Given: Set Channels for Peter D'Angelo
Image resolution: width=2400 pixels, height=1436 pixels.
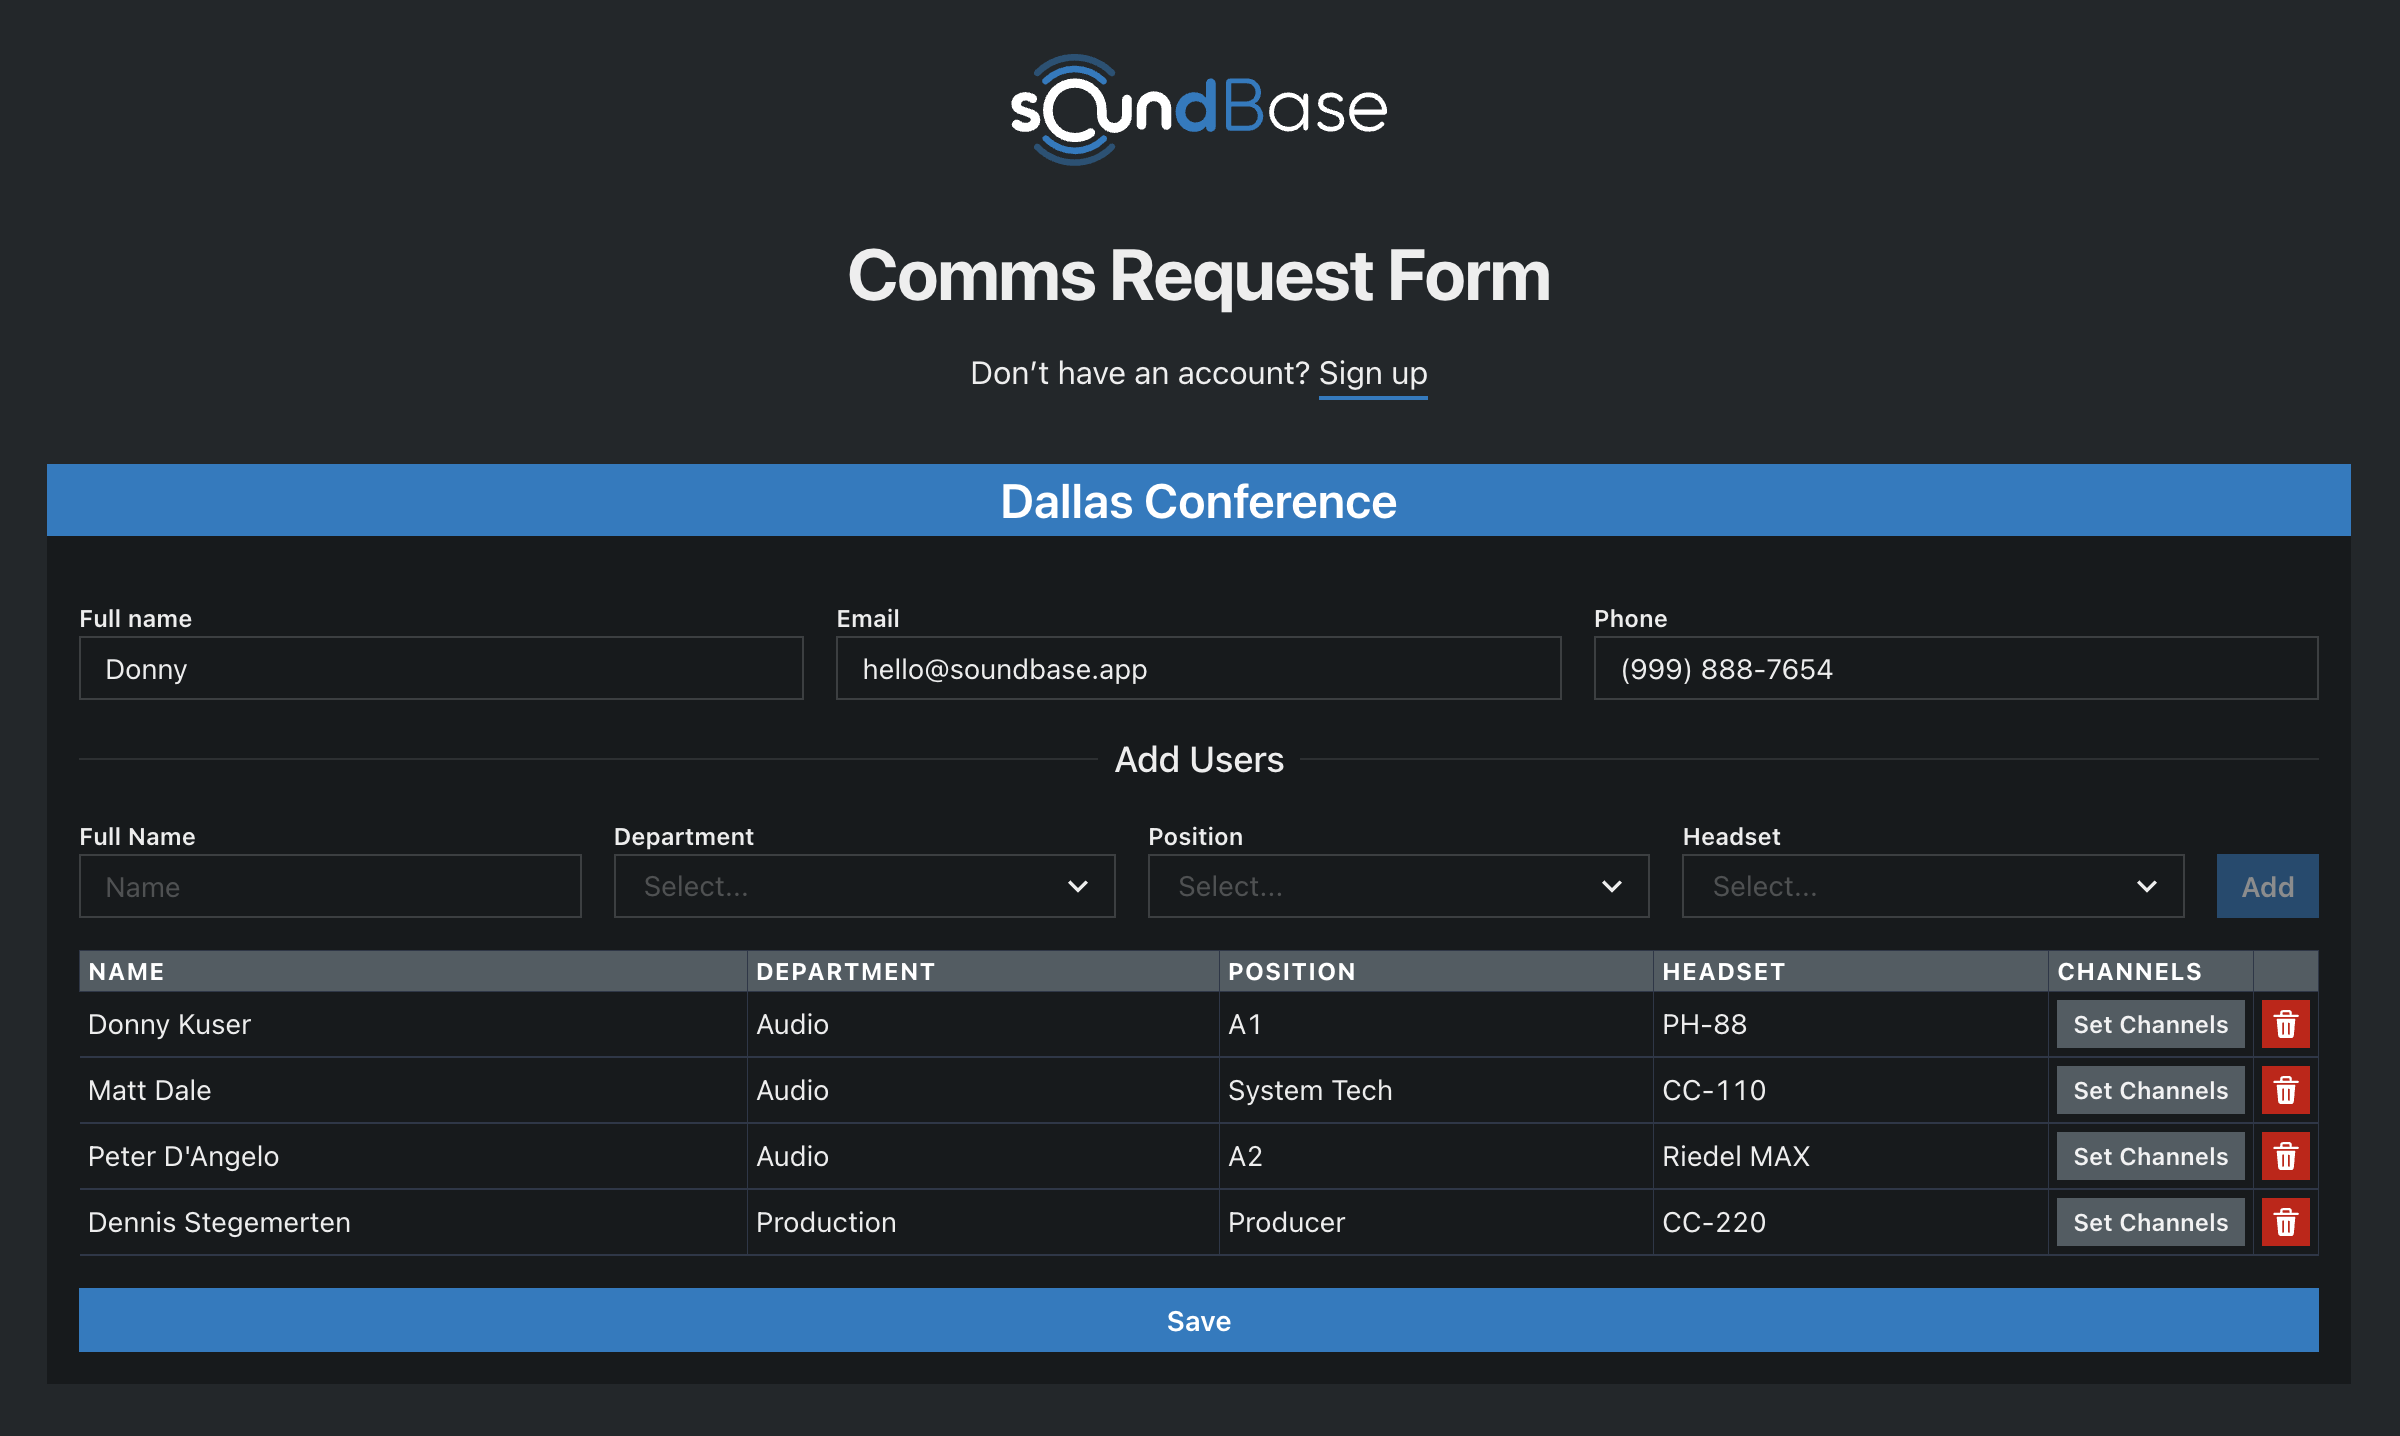Looking at the screenshot, I should tap(2150, 1156).
